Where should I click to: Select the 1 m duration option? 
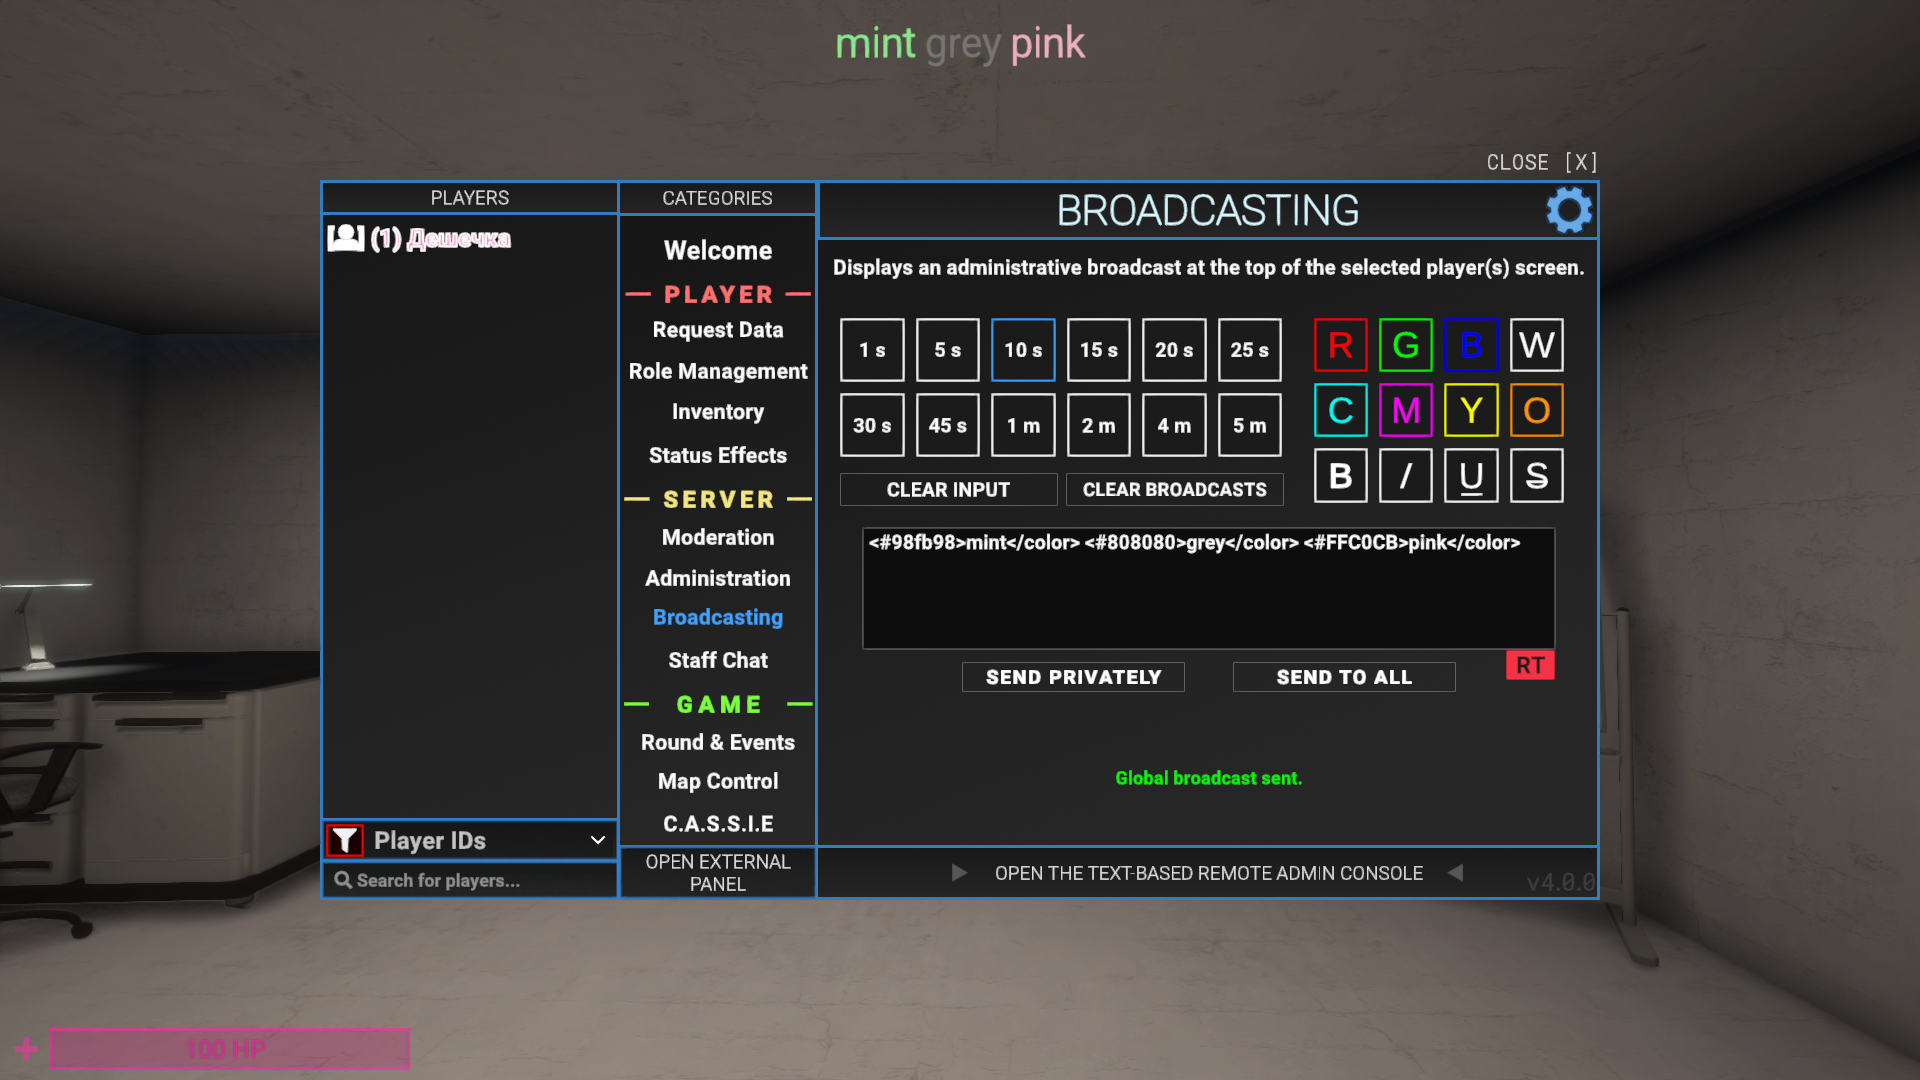(x=1023, y=425)
